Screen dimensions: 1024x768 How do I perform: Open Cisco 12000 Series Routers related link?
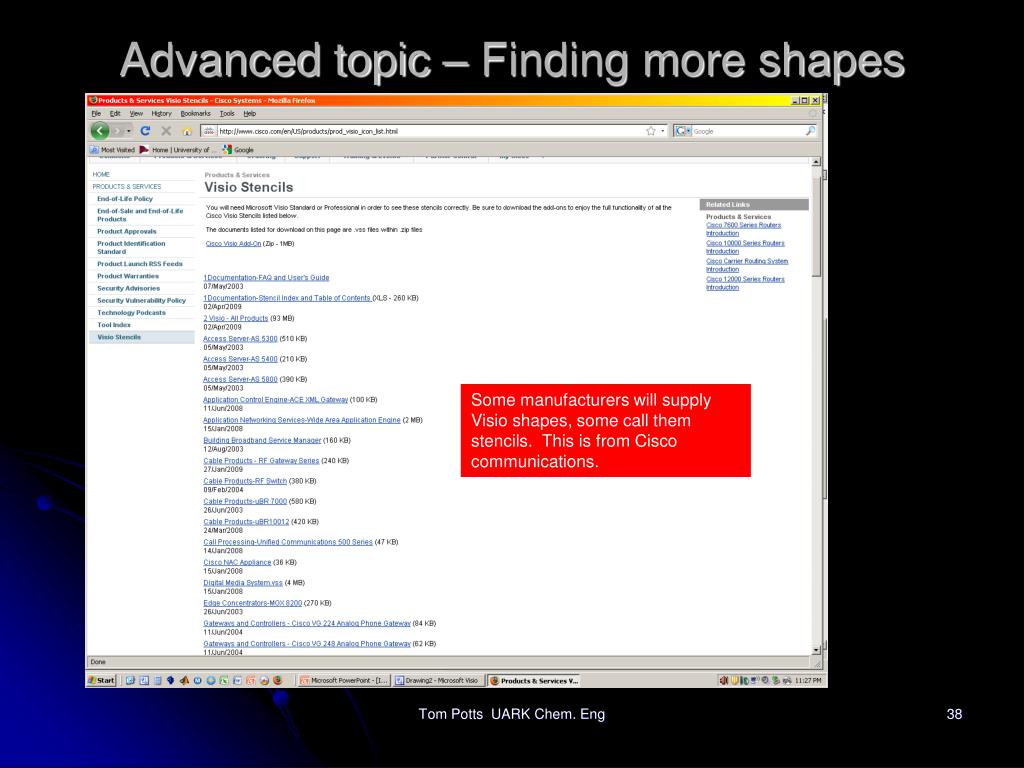745,283
